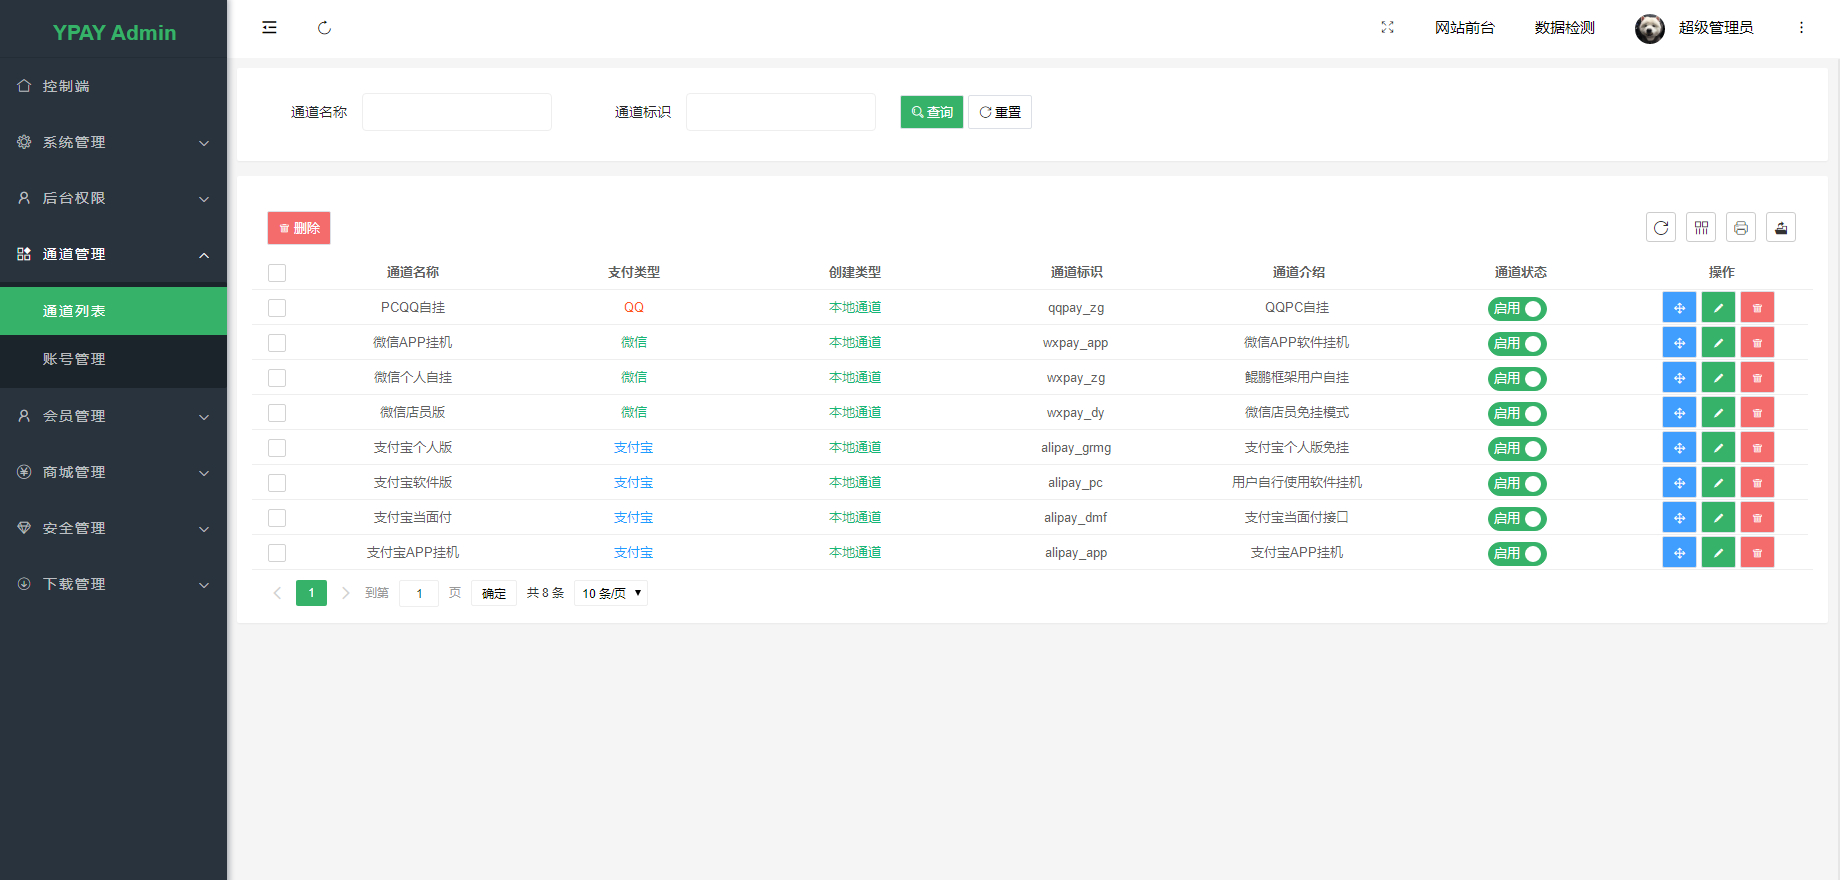Go to 控制端 in the sidebar

click(x=66, y=86)
